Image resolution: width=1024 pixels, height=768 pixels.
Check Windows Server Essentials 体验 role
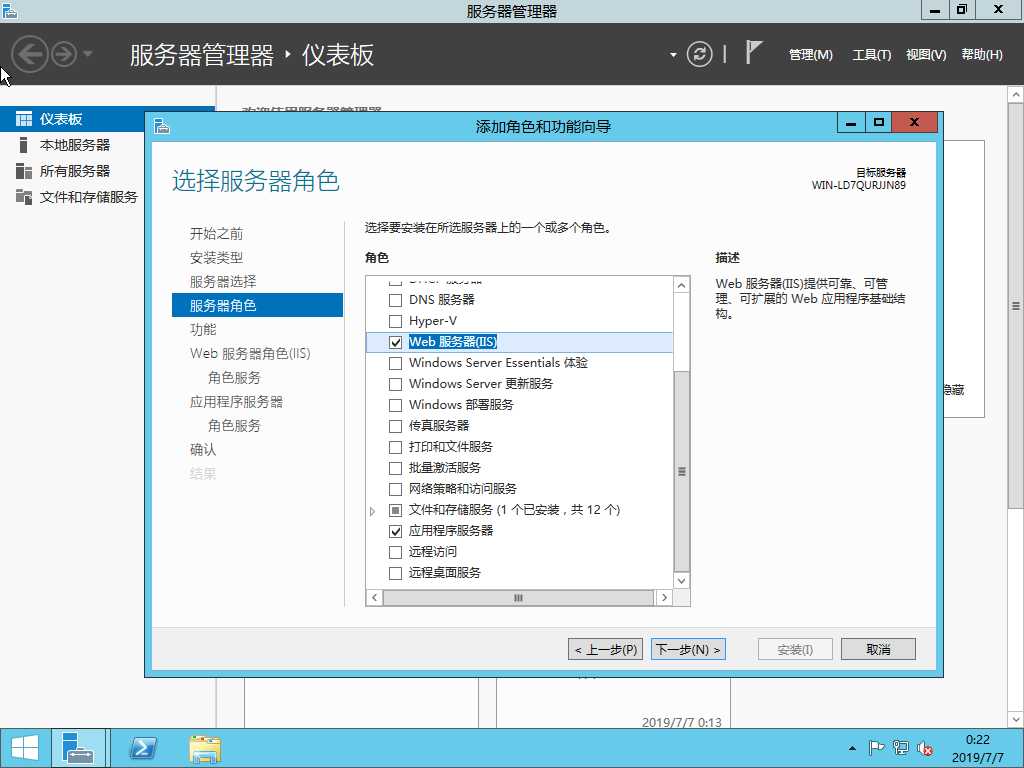pos(395,363)
